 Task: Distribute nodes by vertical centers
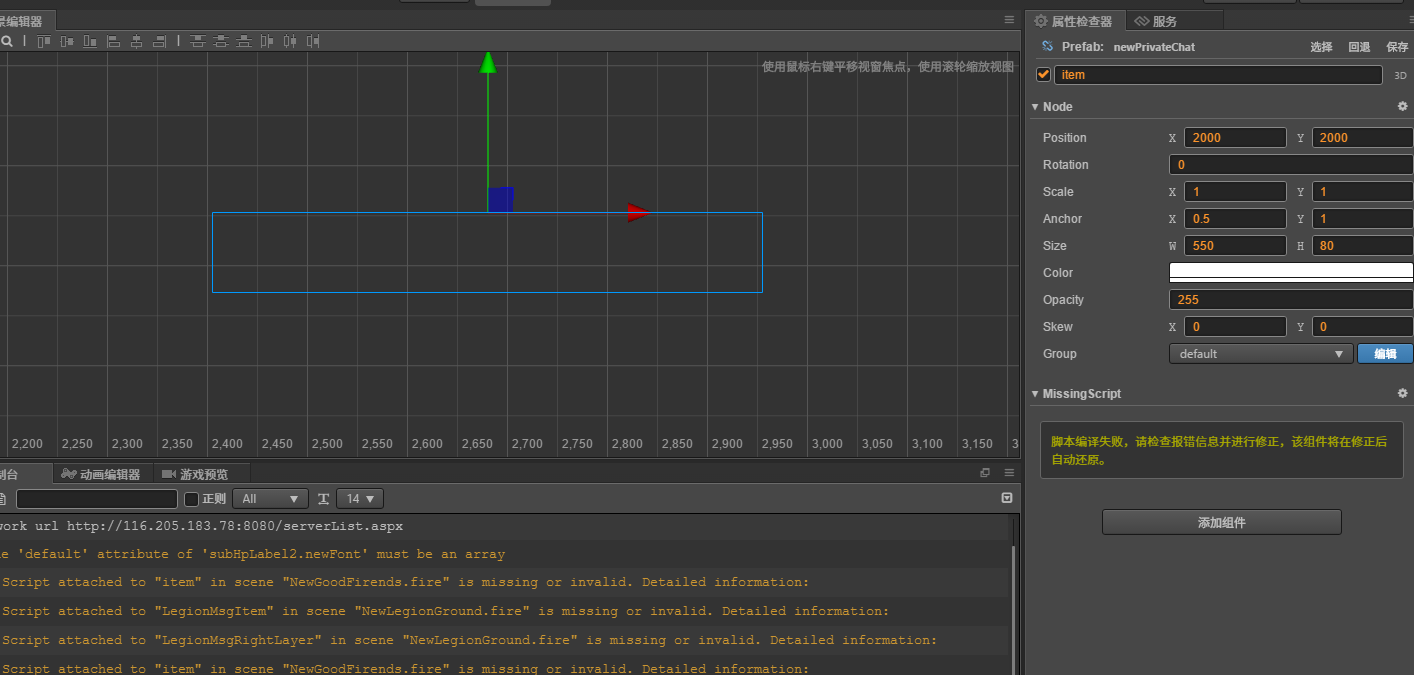click(221, 41)
